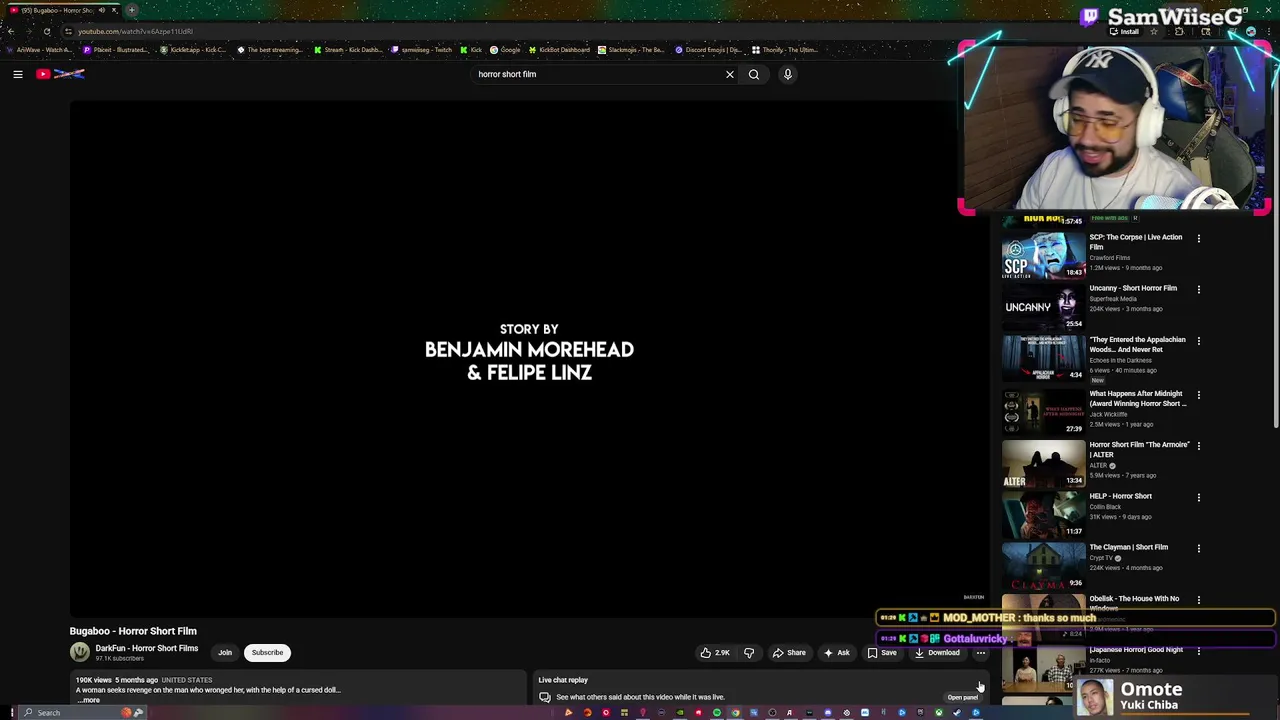The height and width of the screenshot is (720, 1280).
Task: Go to the YouTube home logo
Action: [61, 74]
